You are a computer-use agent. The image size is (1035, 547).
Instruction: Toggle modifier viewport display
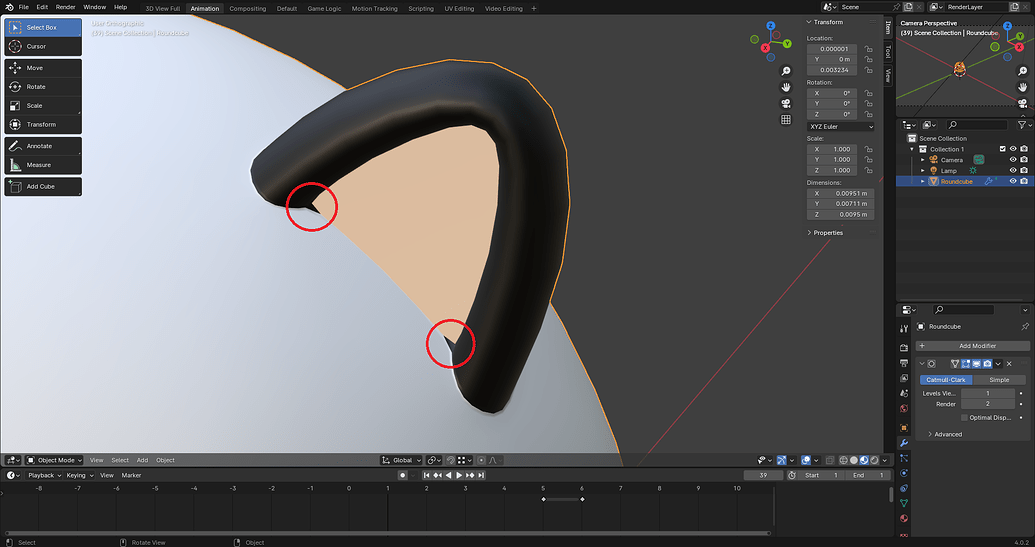[977, 364]
